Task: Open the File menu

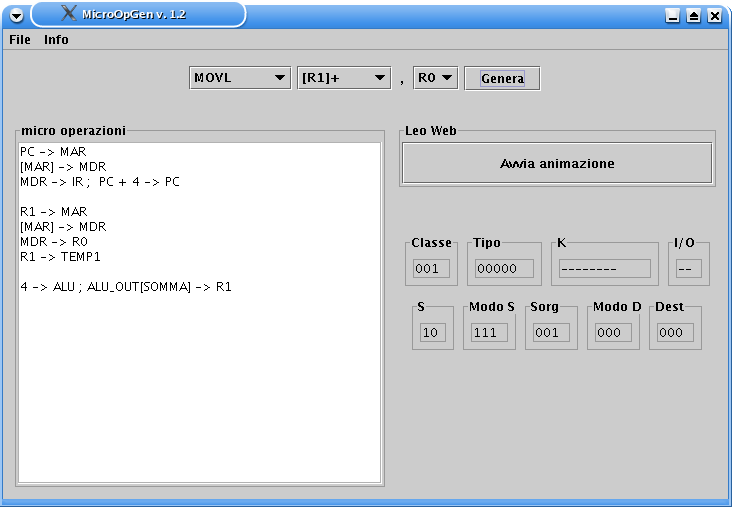Action: click(20, 40)
